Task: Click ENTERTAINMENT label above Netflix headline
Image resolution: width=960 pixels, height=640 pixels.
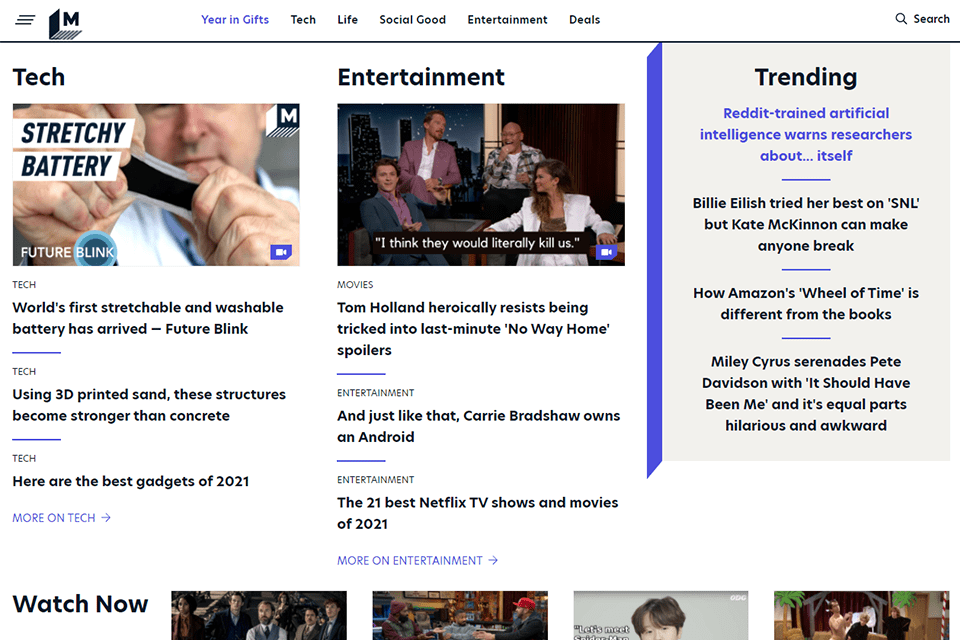Action: pos(375,480)
